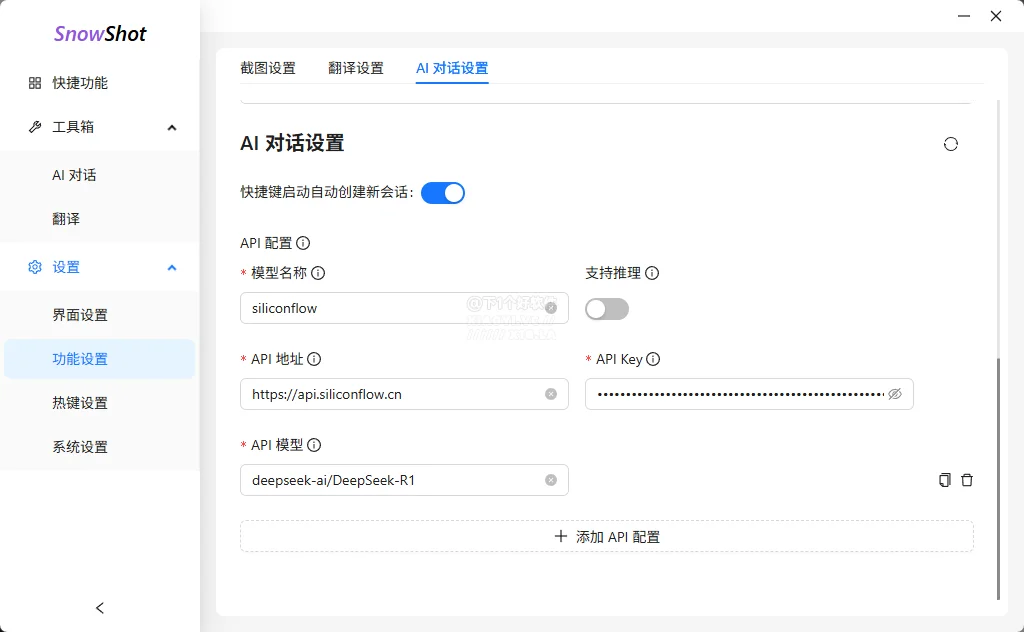1024x632 pixels.
Task: Show the hidden API Key
Action: (x=895, y=394)
